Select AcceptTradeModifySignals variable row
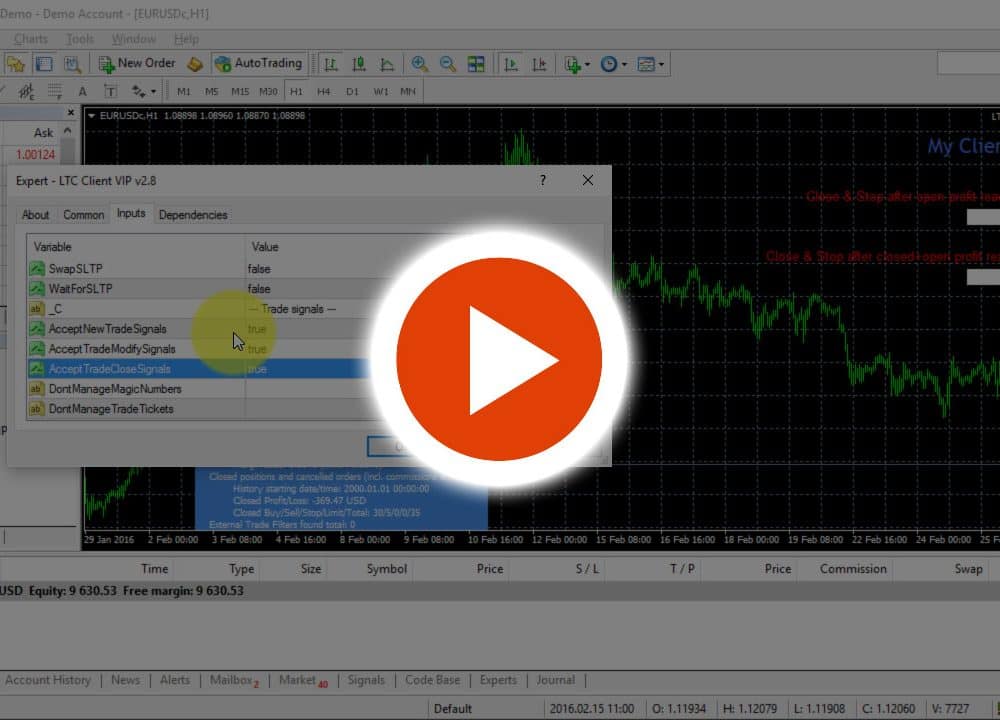The width and height of the screenshot is (1000, 720). 200,349
